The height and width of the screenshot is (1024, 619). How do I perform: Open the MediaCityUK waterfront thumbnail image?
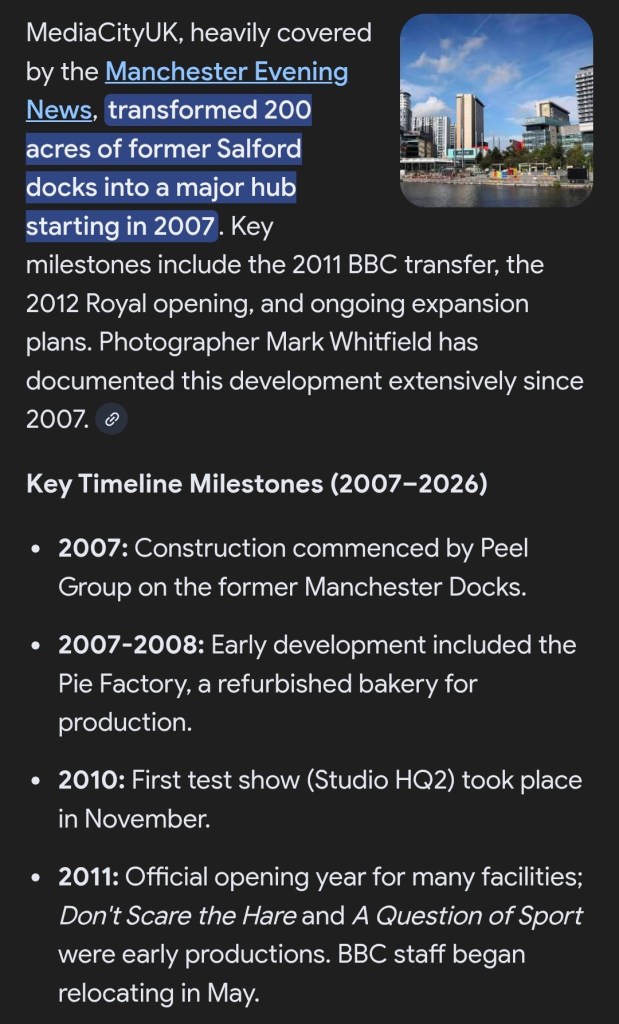pos(496,111)
